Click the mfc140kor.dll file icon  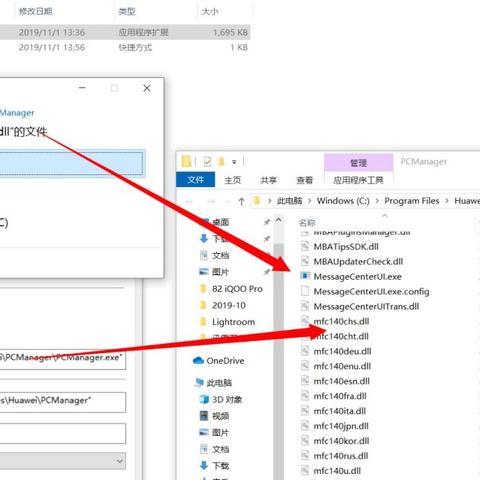[x=305, y=440]
